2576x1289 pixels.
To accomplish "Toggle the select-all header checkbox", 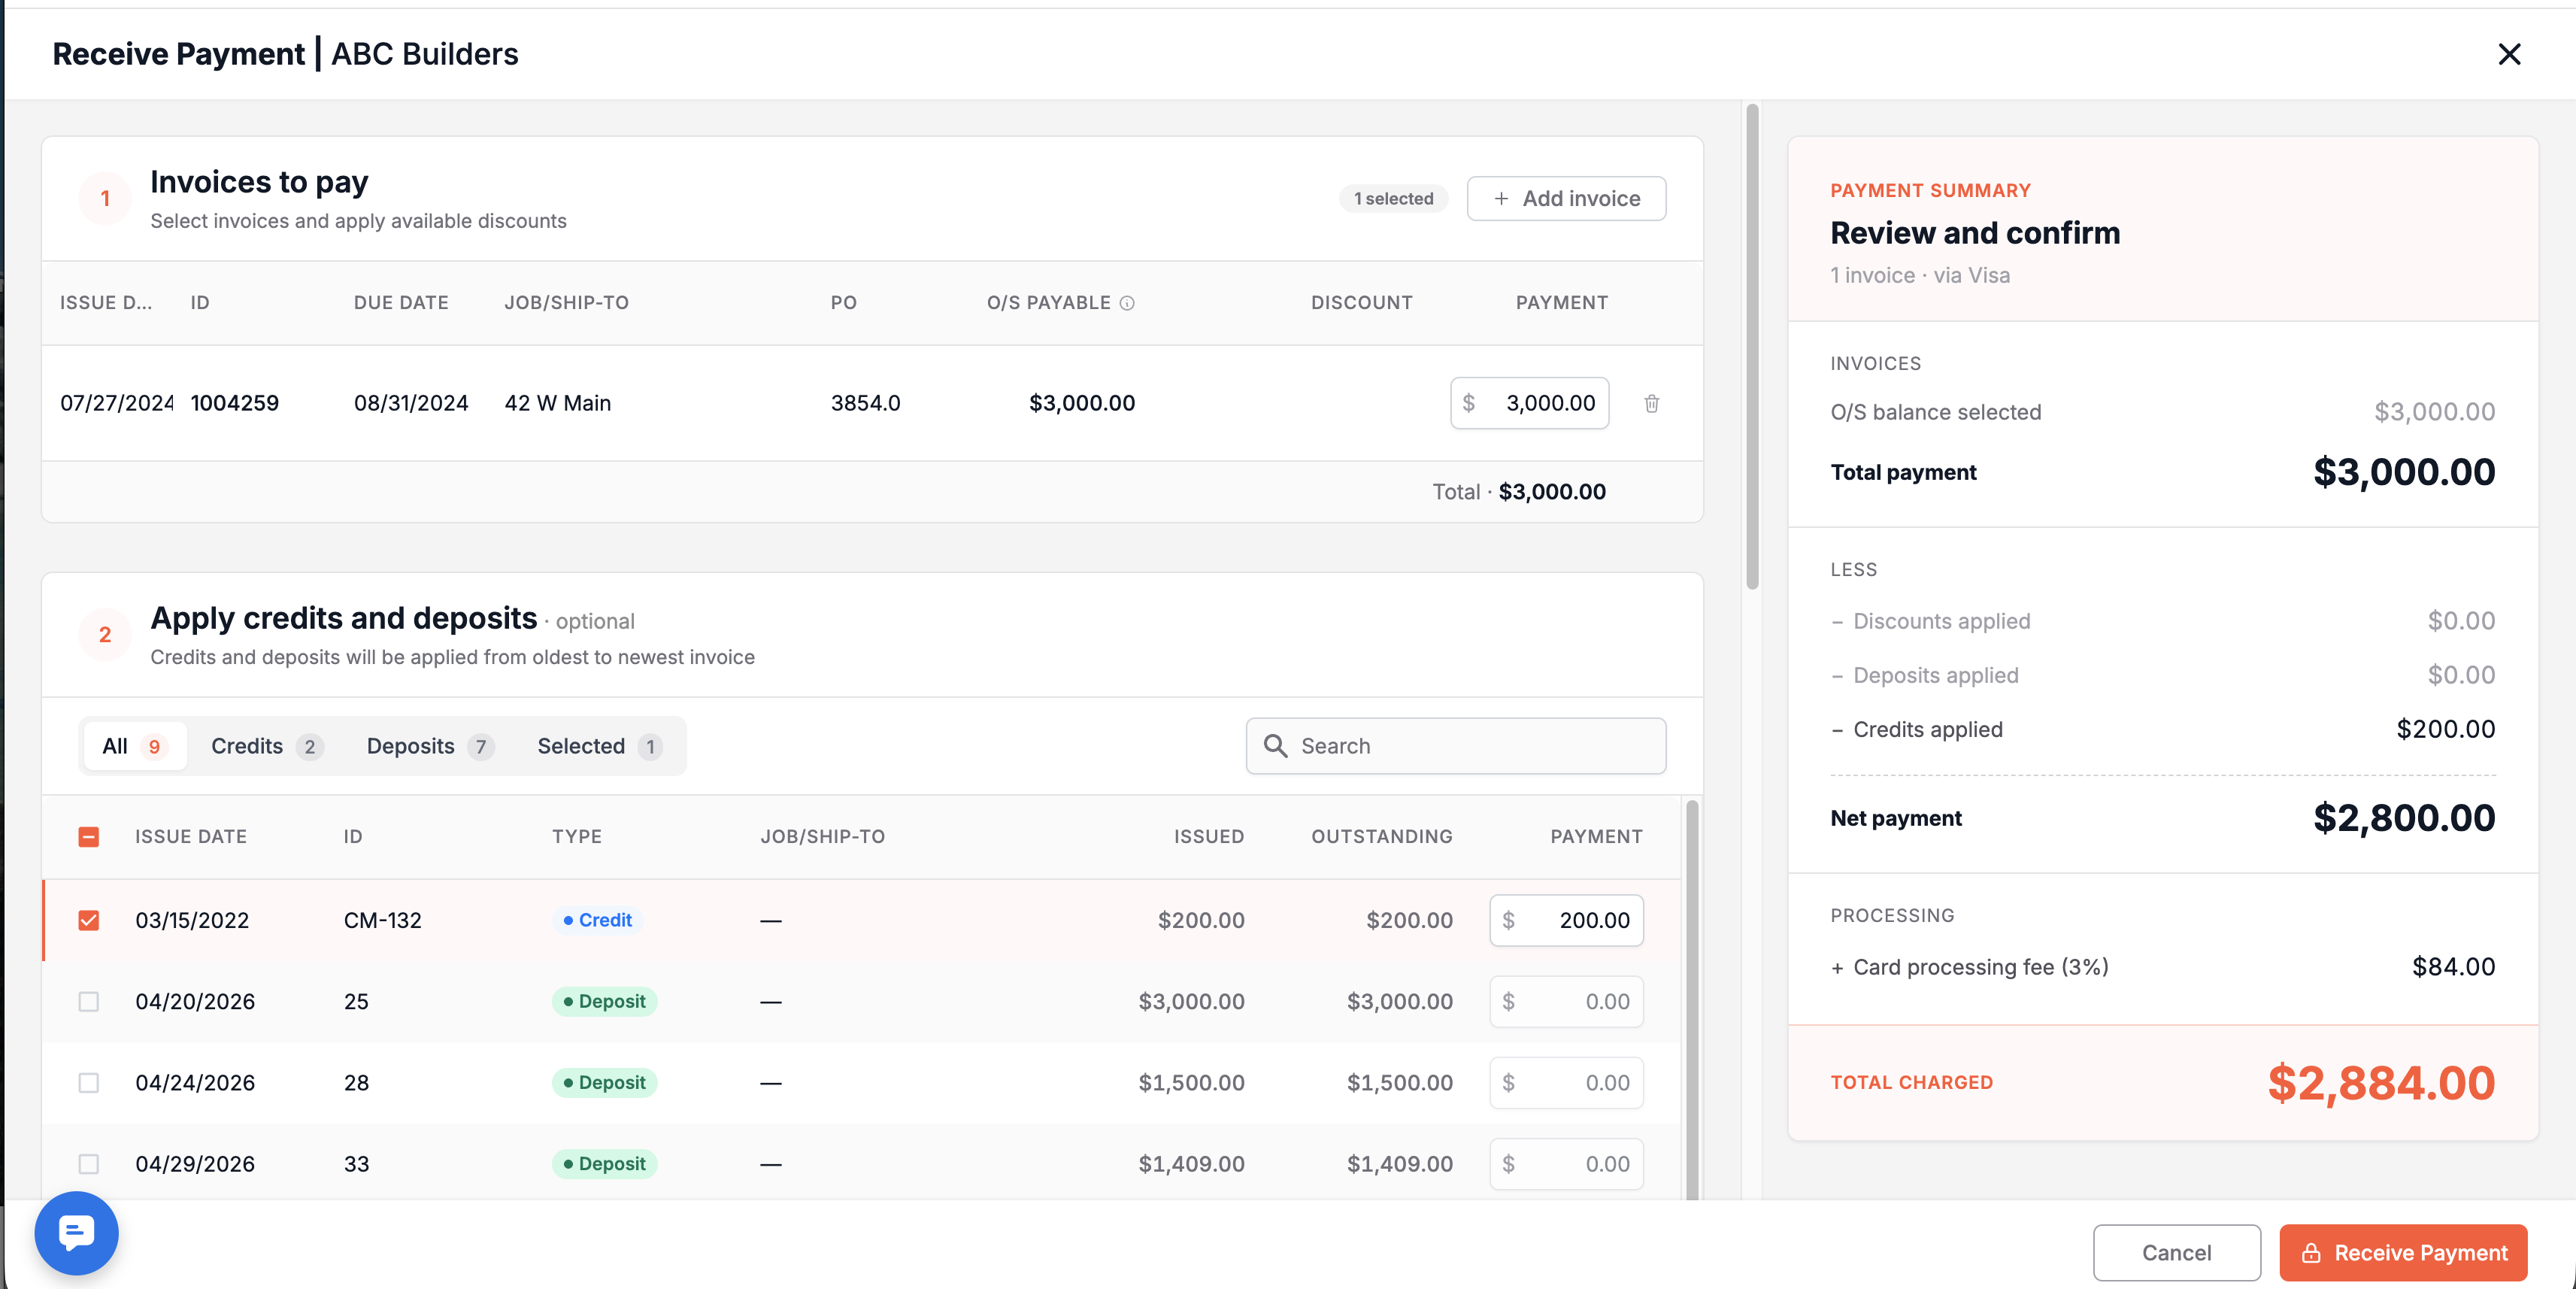I will (89, 837).
